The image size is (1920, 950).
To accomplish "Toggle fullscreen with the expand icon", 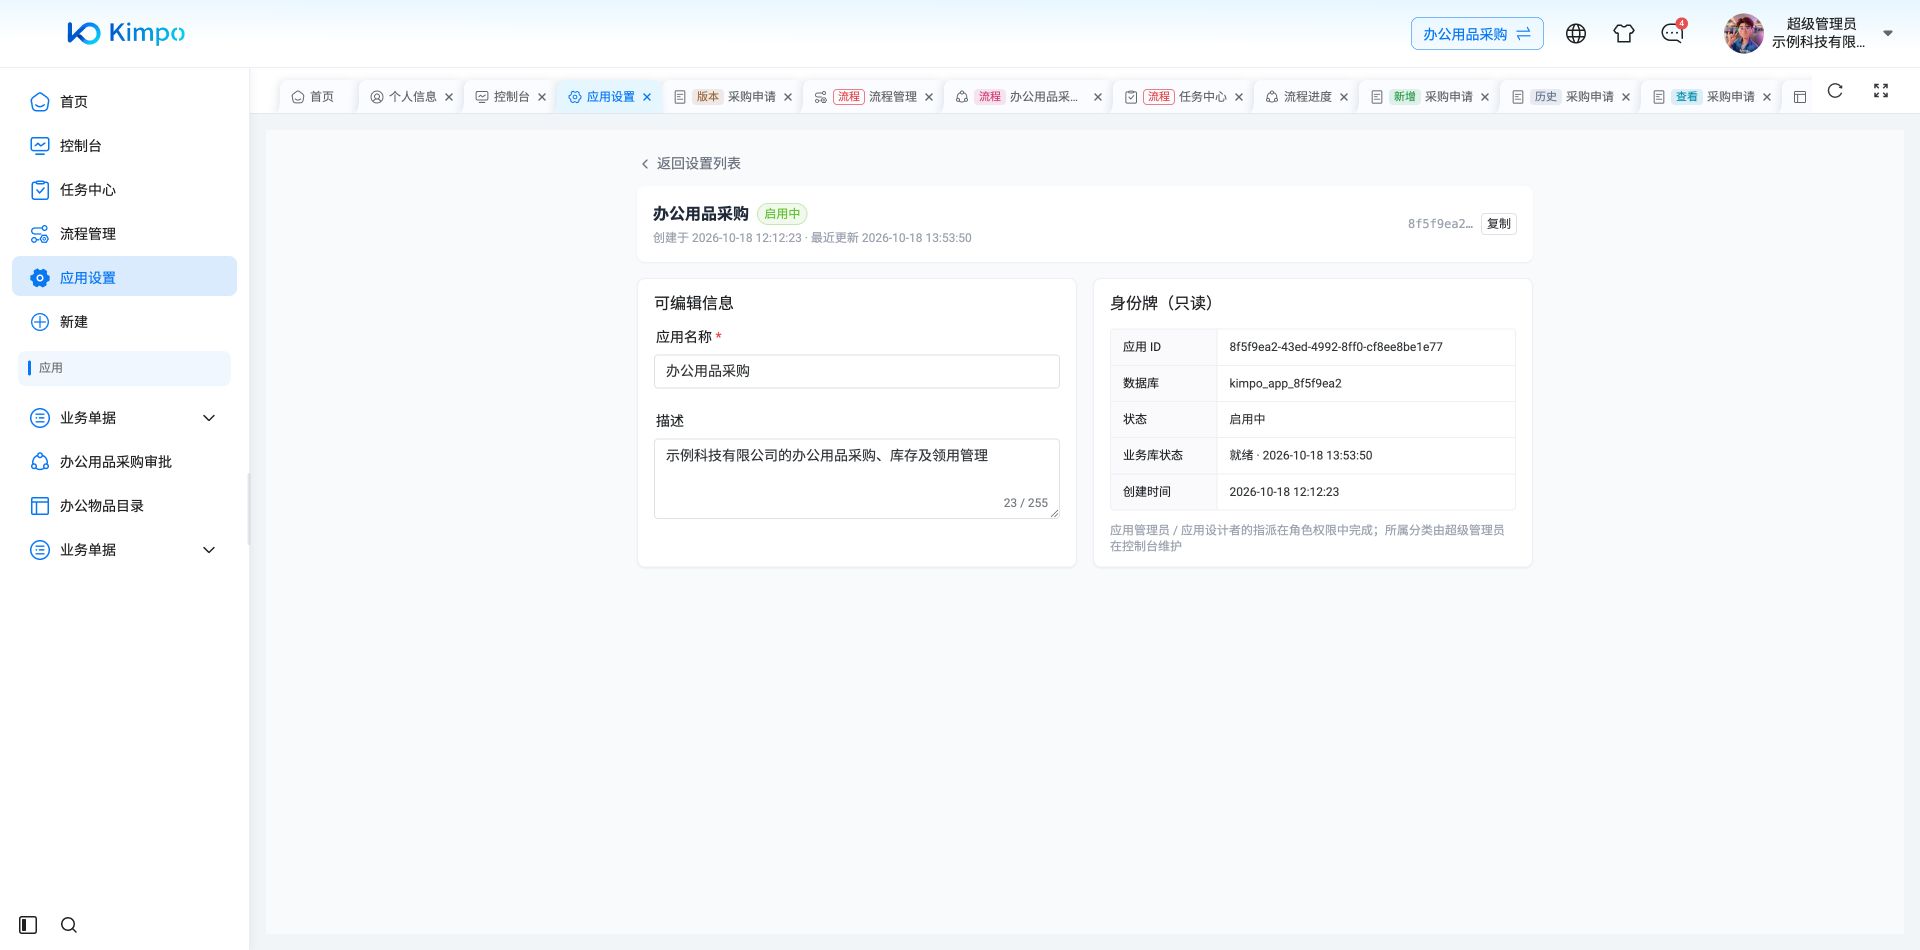I will click(x=1881, y=91).
